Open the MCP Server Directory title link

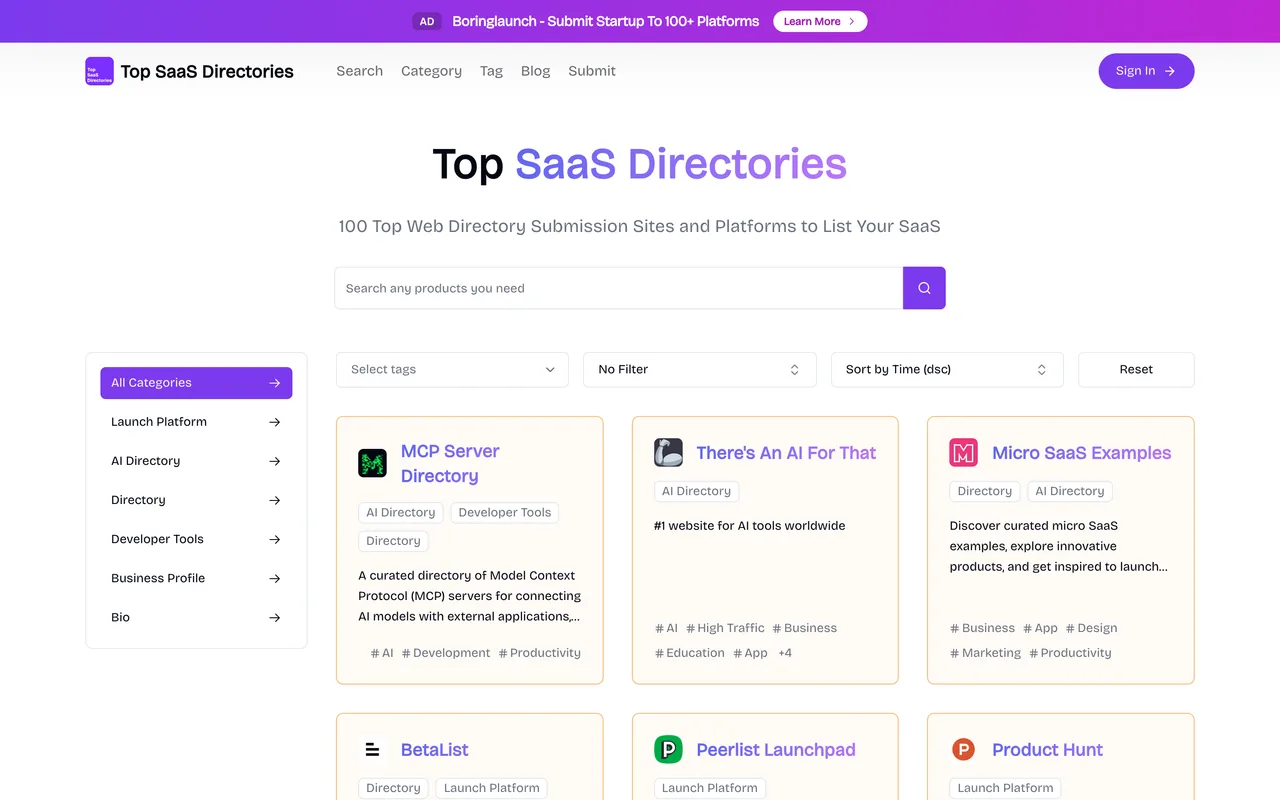coord(450,463)
